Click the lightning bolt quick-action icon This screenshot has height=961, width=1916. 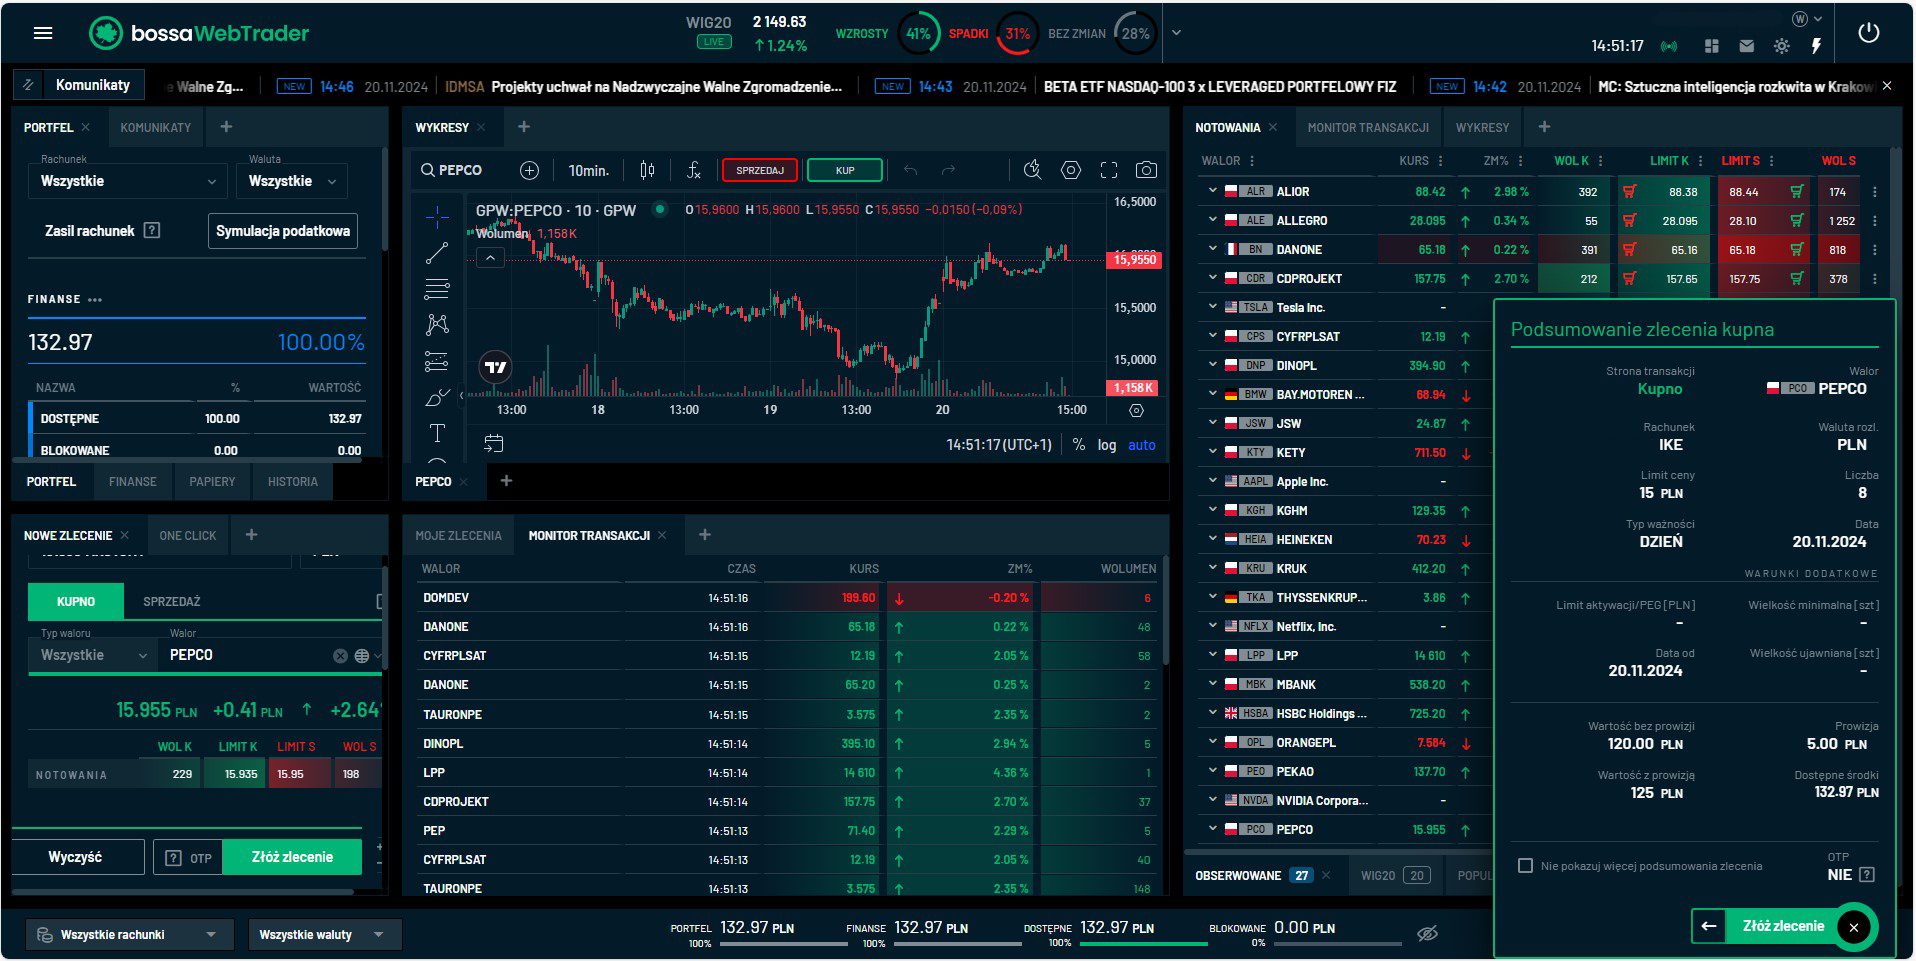pyautogui.click(x=1816, y=46)
